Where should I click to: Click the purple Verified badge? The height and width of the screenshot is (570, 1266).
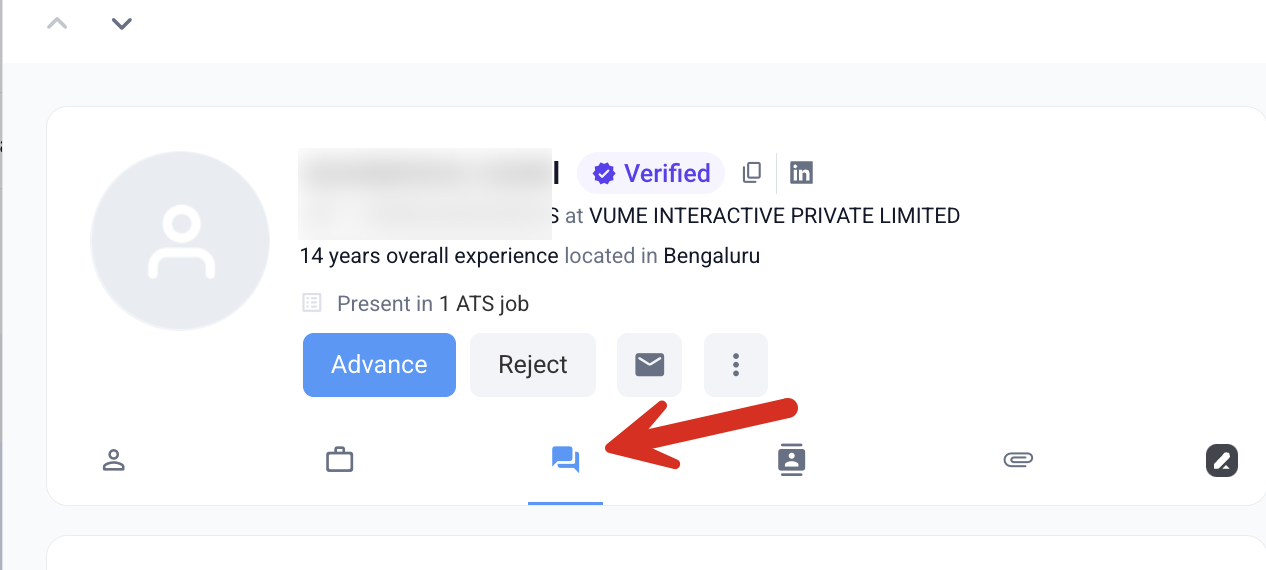[x=651, y=173]
